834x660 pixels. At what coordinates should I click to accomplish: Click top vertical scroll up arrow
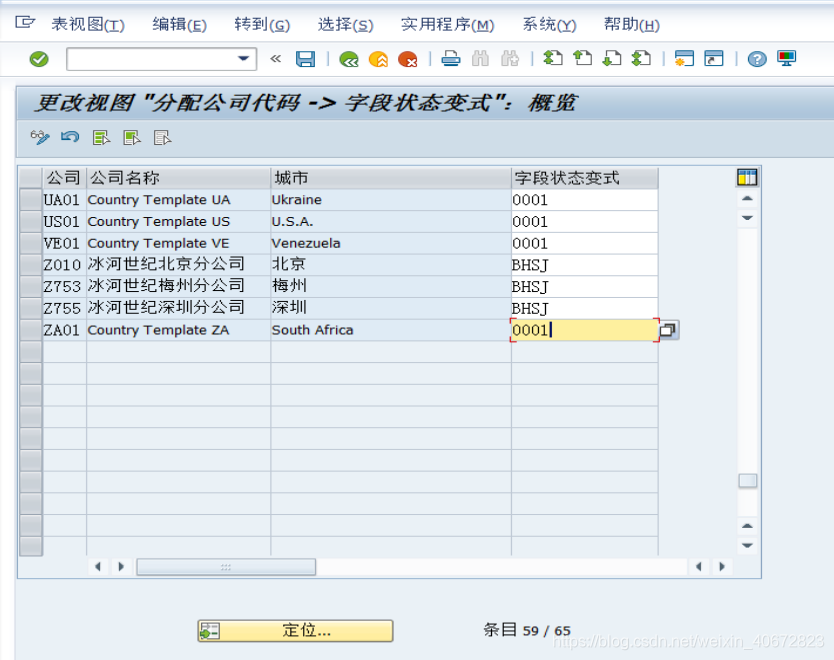point(747,198)
